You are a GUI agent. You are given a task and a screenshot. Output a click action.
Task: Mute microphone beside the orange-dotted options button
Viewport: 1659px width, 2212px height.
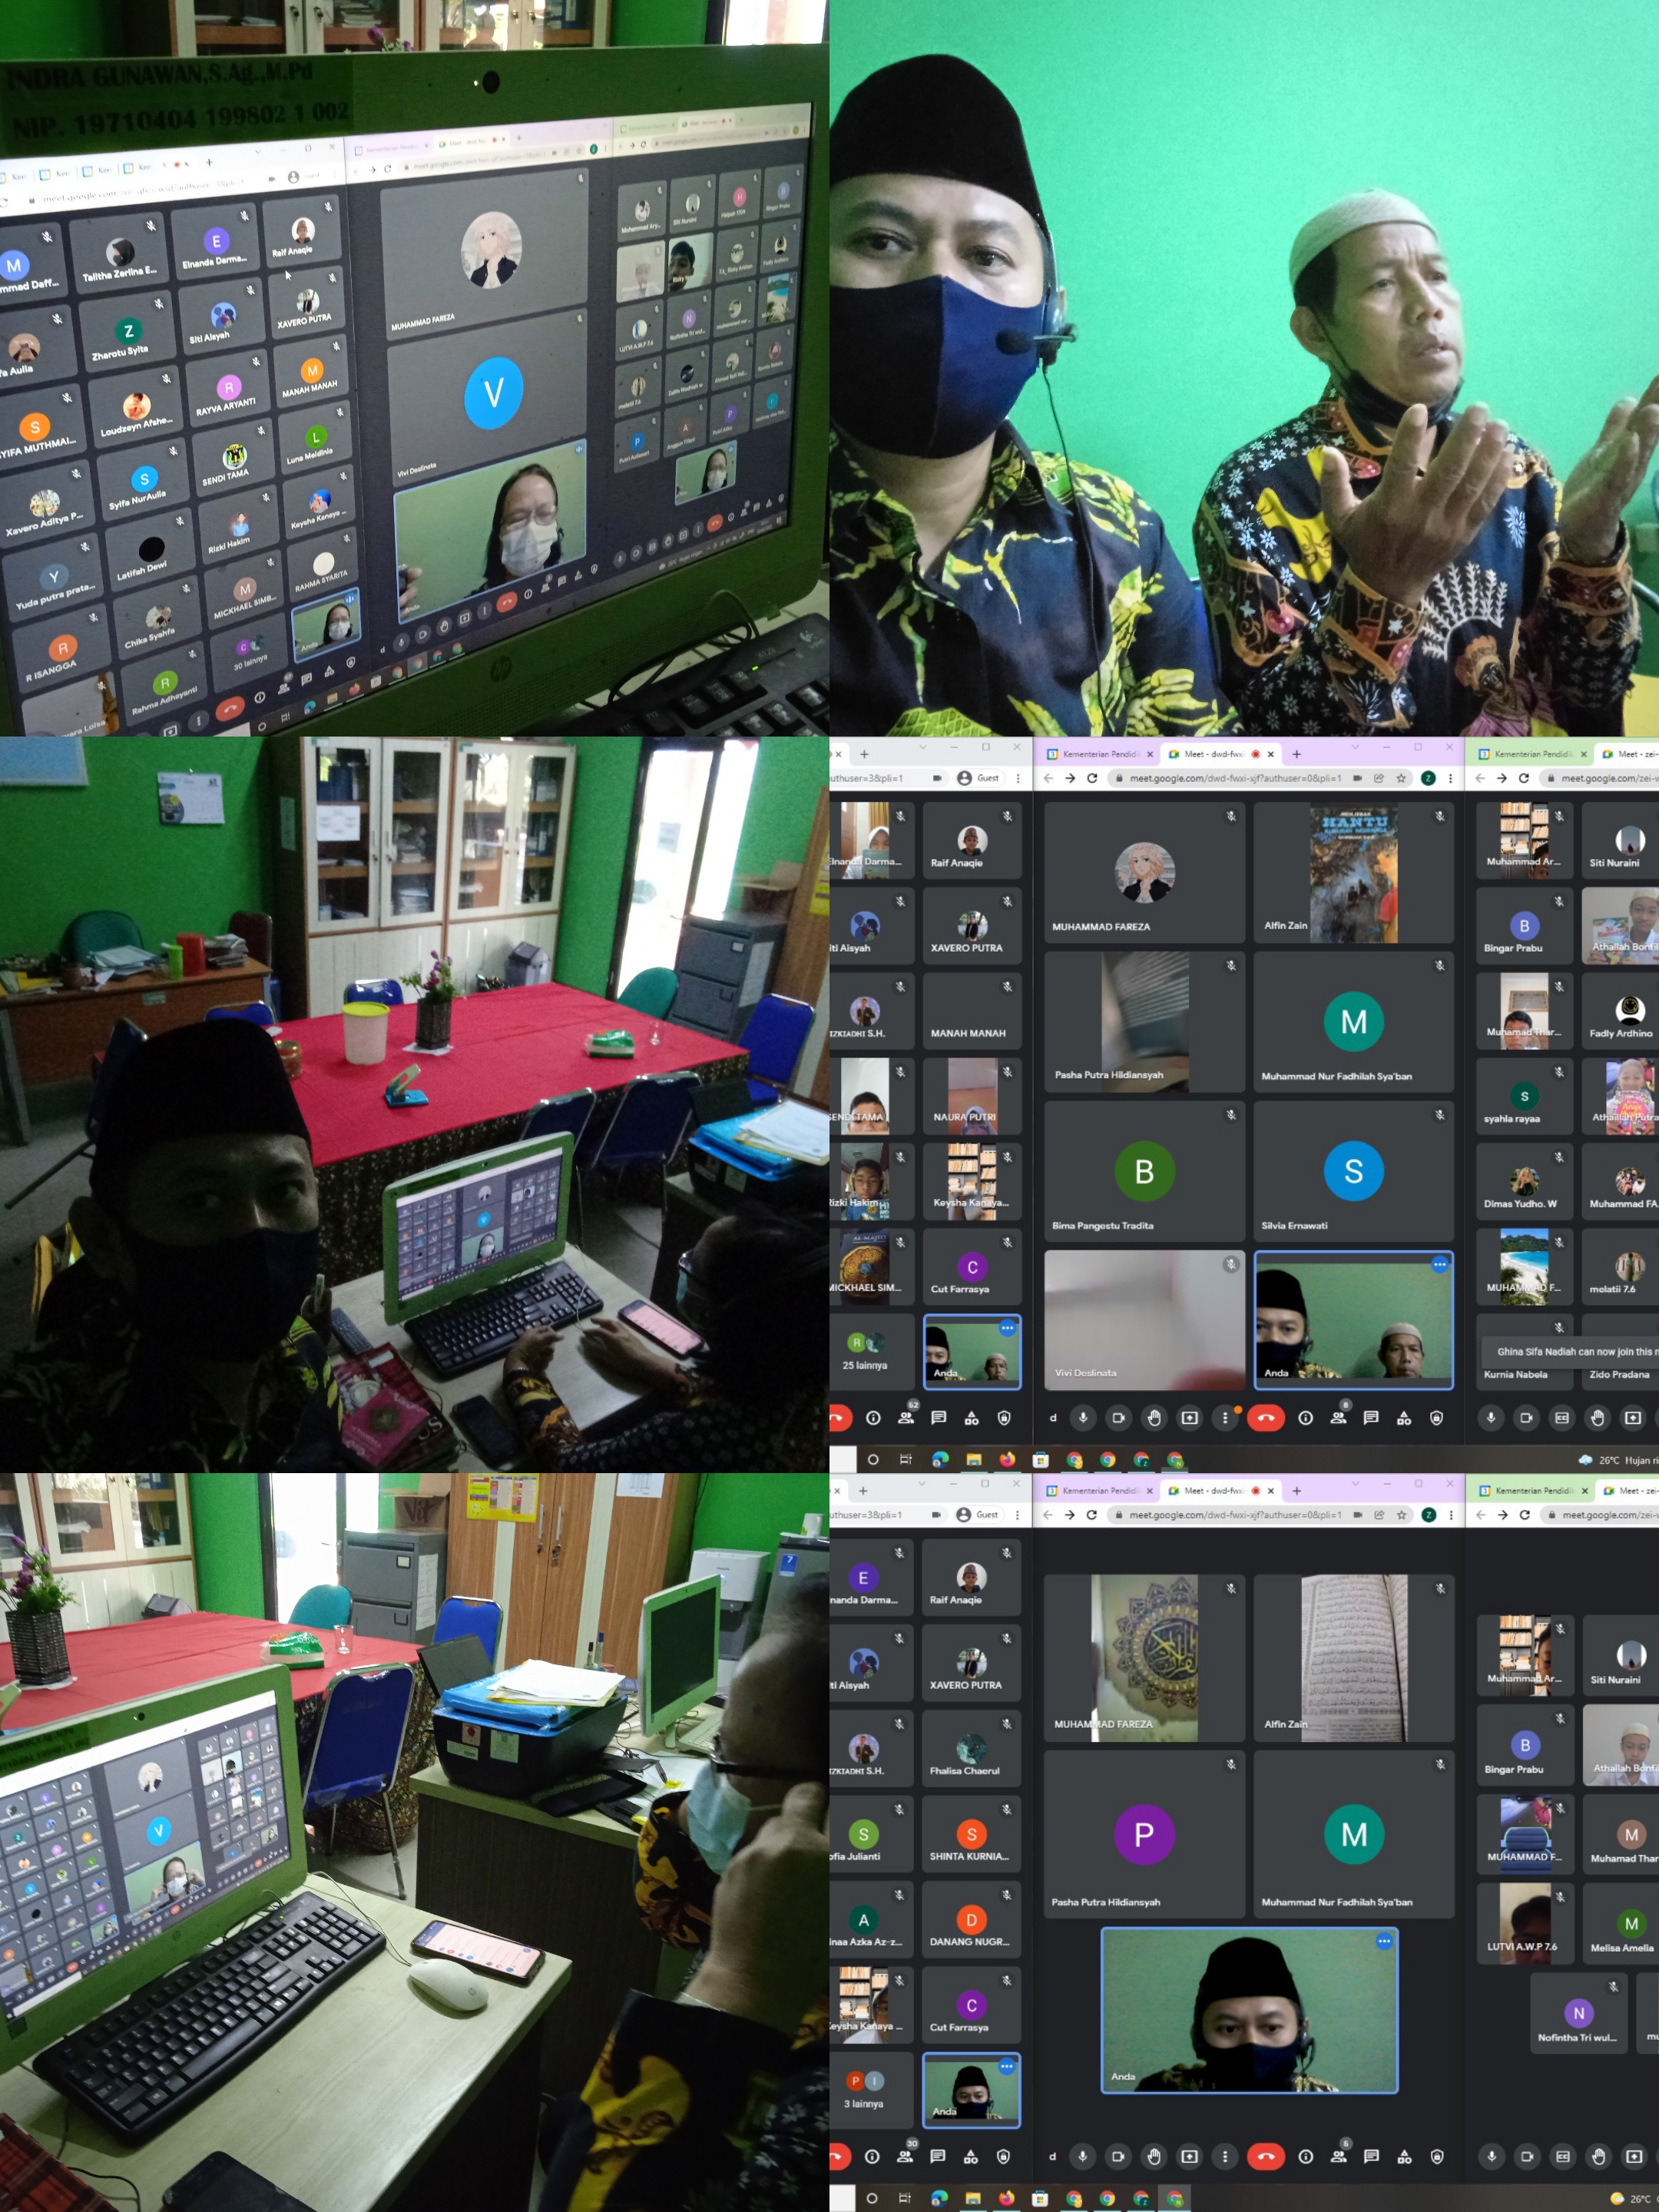tap(1083, 1418)
